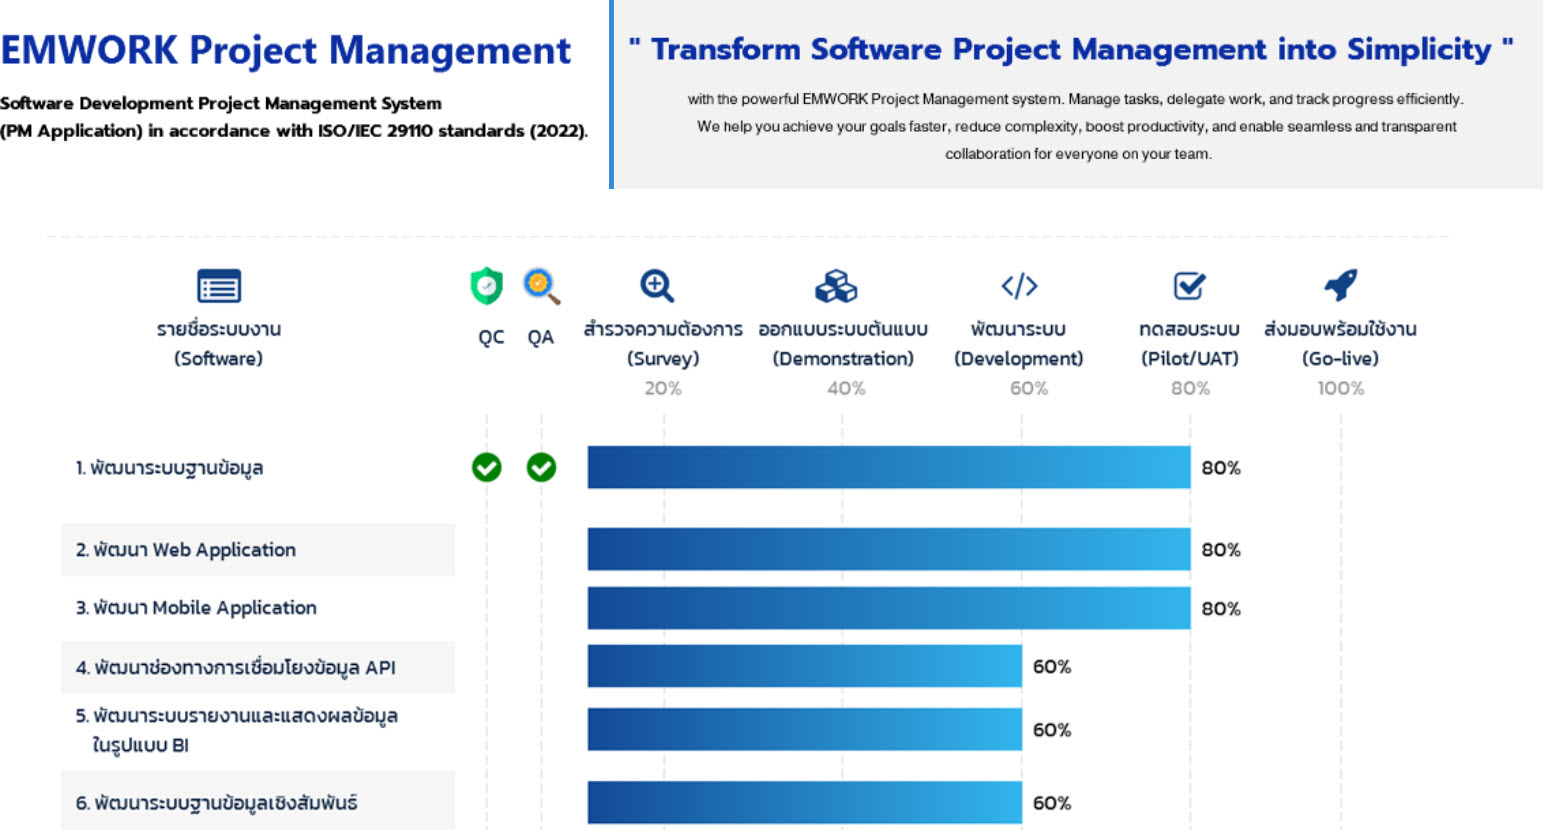Click the 'รายชื่อระบบงาน (Software)' column header

point(219,343)
